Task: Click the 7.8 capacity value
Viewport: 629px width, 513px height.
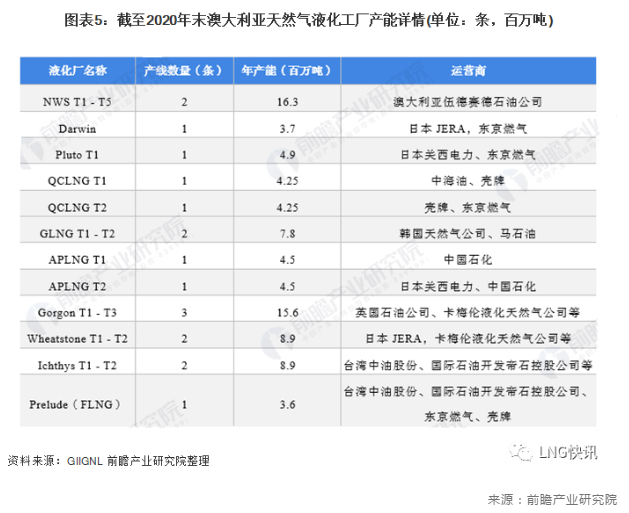Action: 287,234
